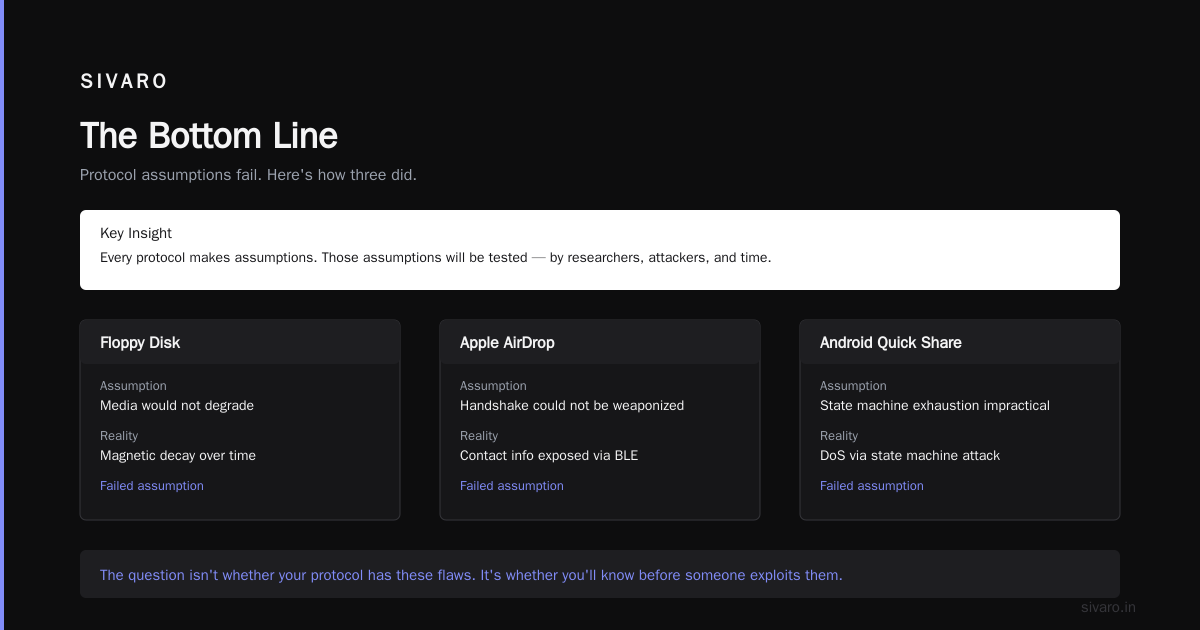Select the 'Floppy Disk' card title

click(140, 343)
